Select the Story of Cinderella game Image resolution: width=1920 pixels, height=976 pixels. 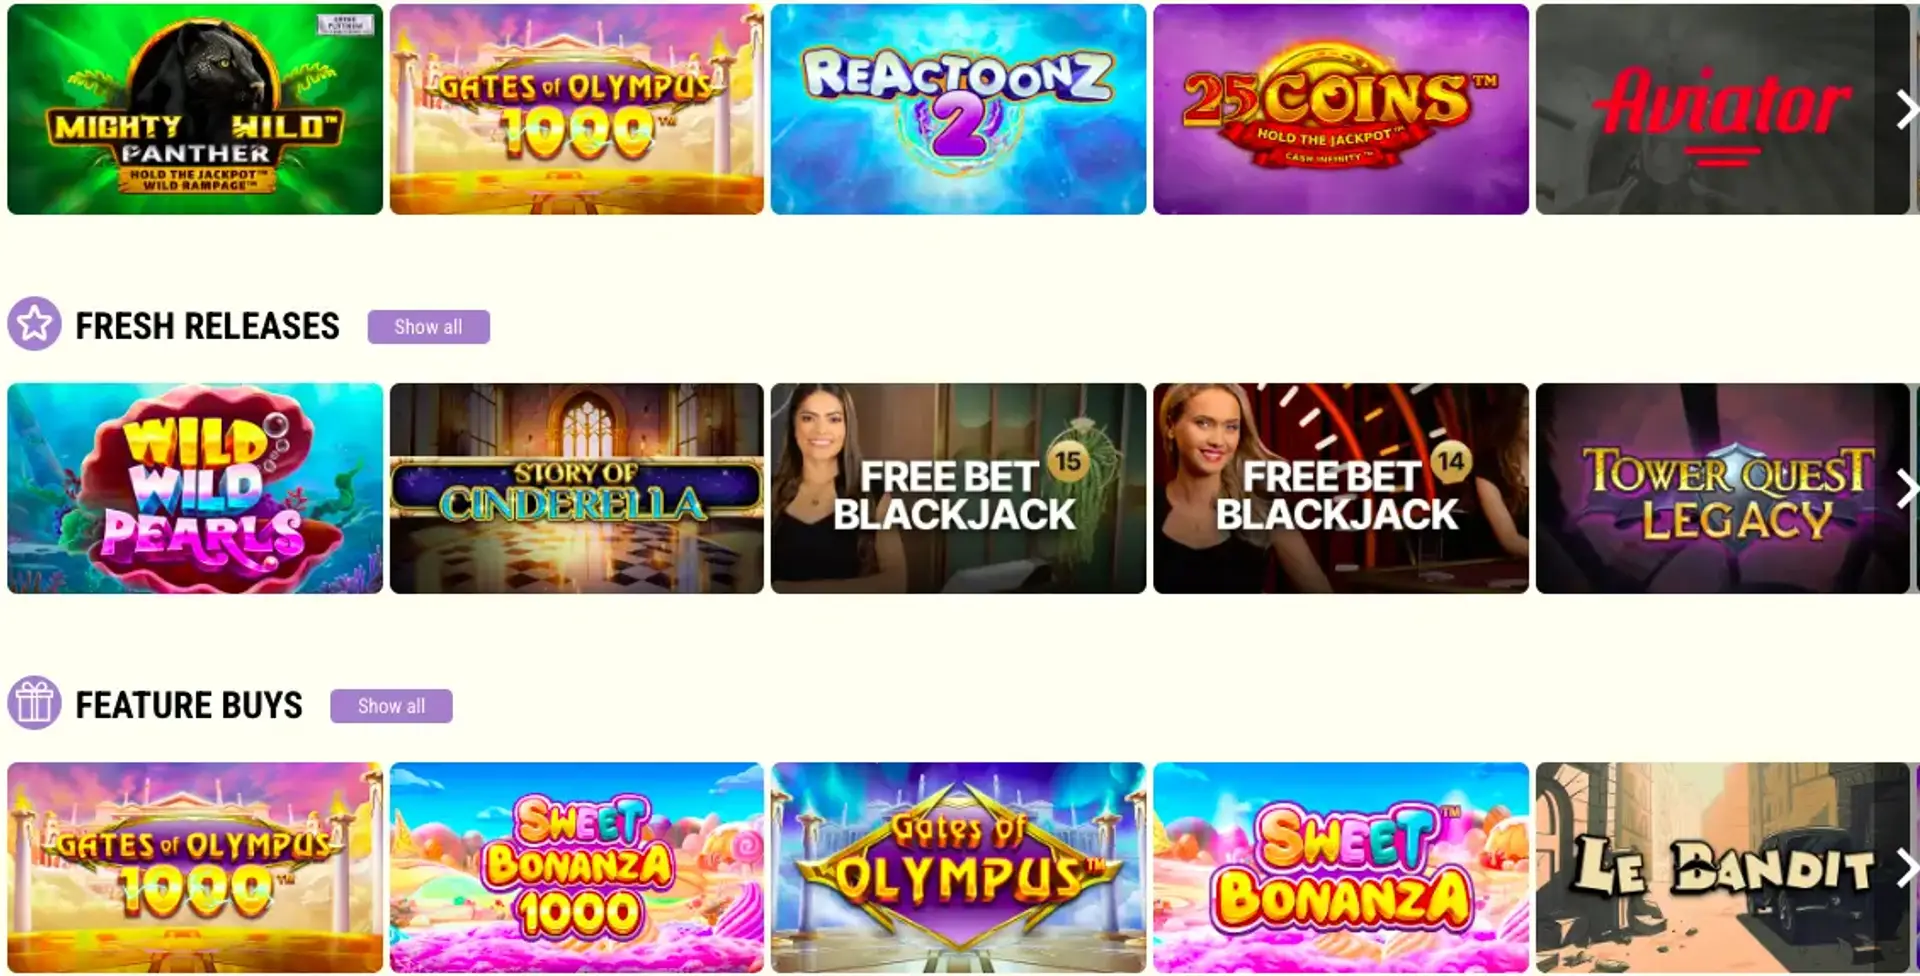(x=577, y=488)
